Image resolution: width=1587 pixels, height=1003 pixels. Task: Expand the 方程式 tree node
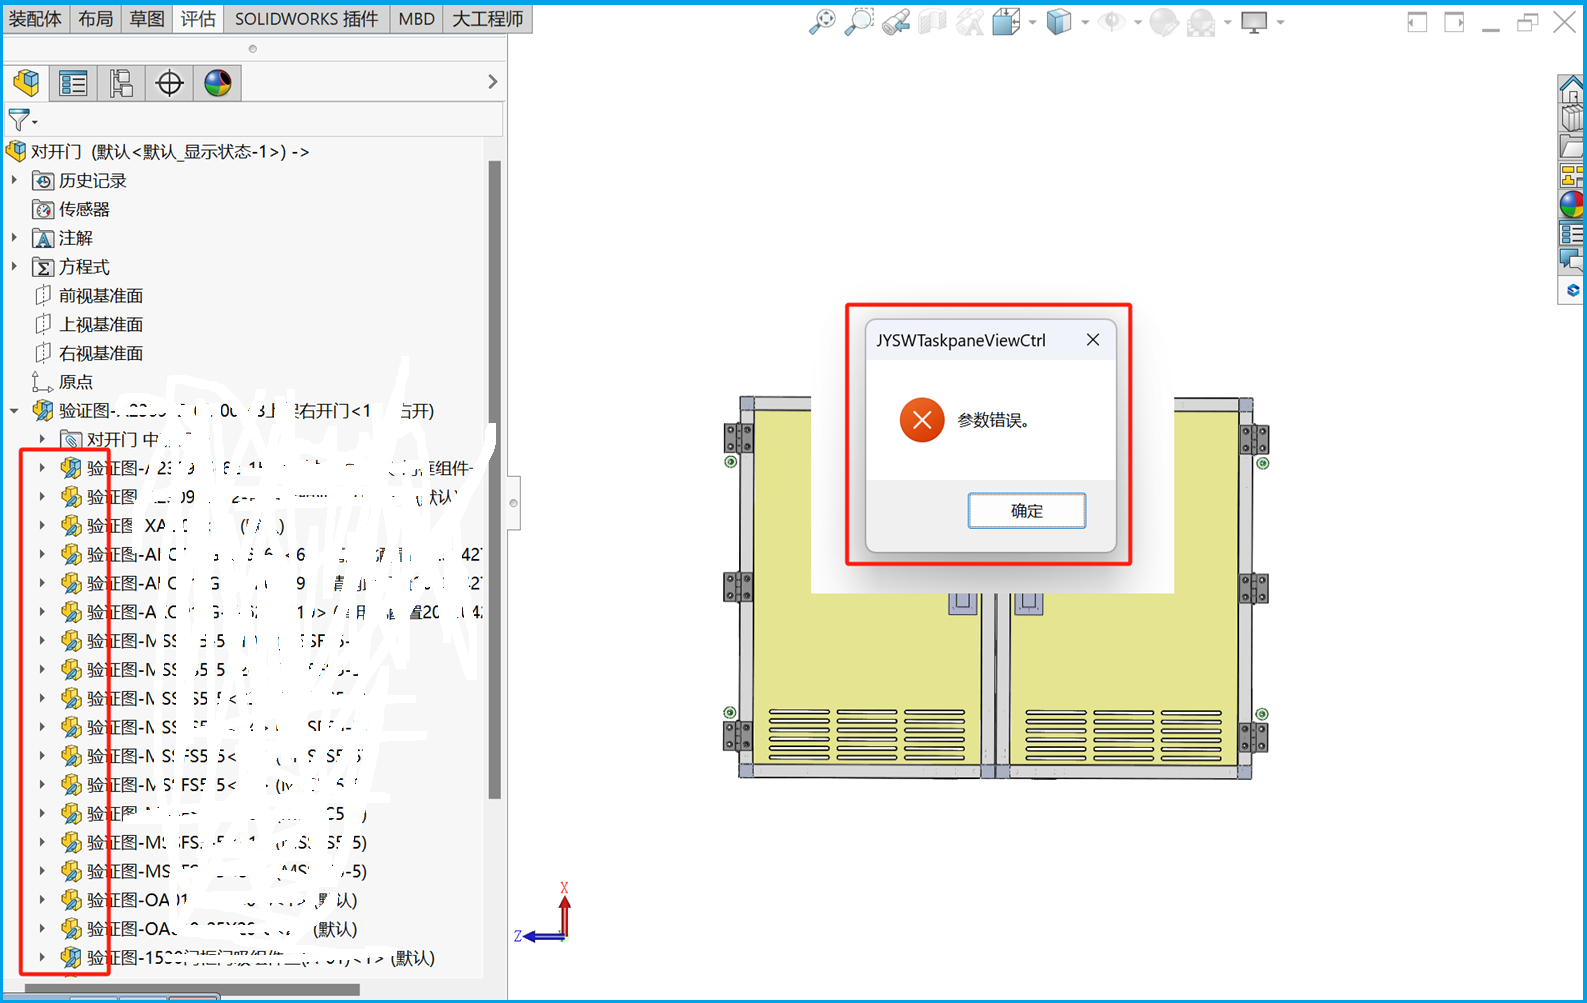click(x=15, y=267)
